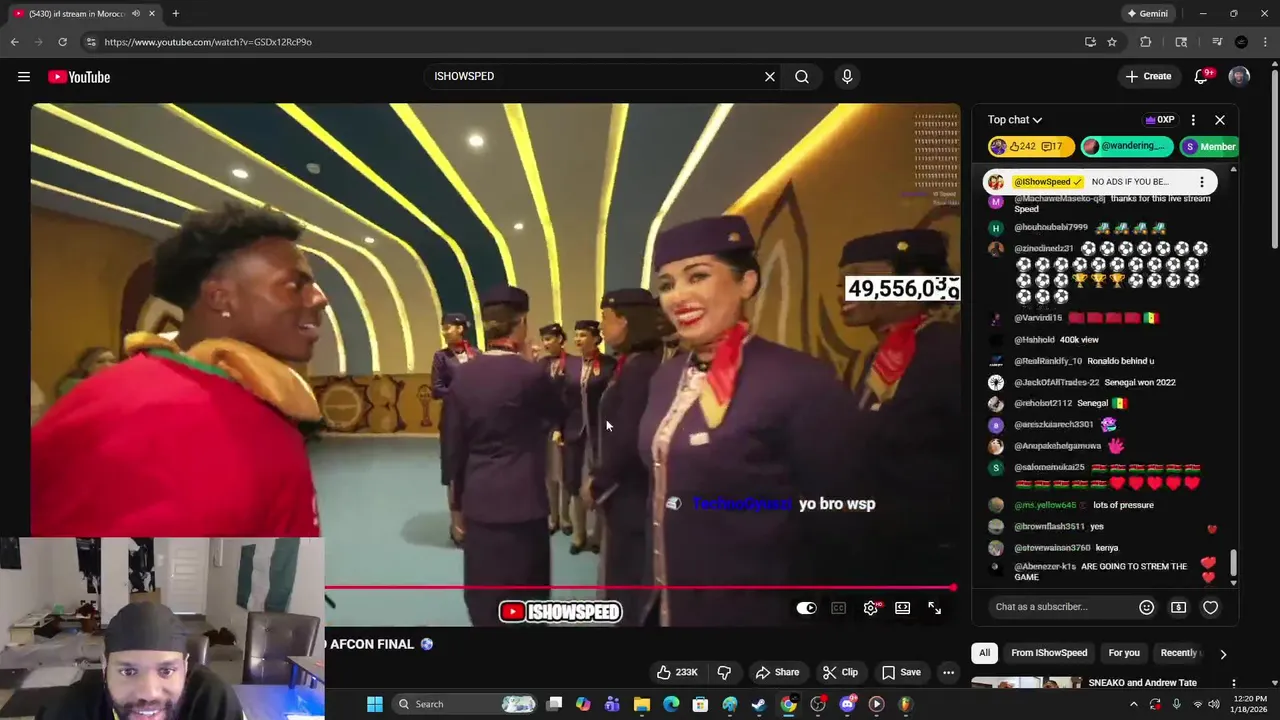This screenshot has height=720, width=1280.
Task: Go back to previous page
Action: [x=14, y=42]
